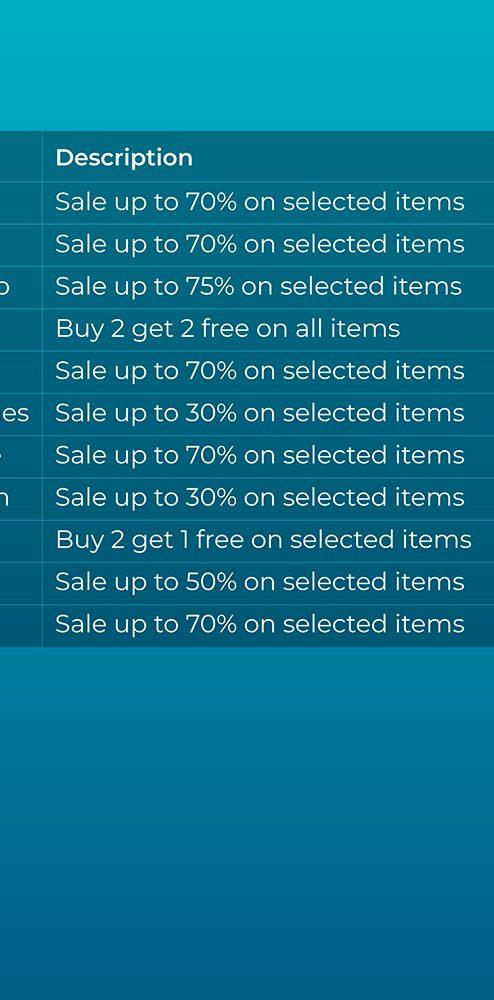Click the blank cell beside 'Buy 2 get 1 free'

(21, 541)
